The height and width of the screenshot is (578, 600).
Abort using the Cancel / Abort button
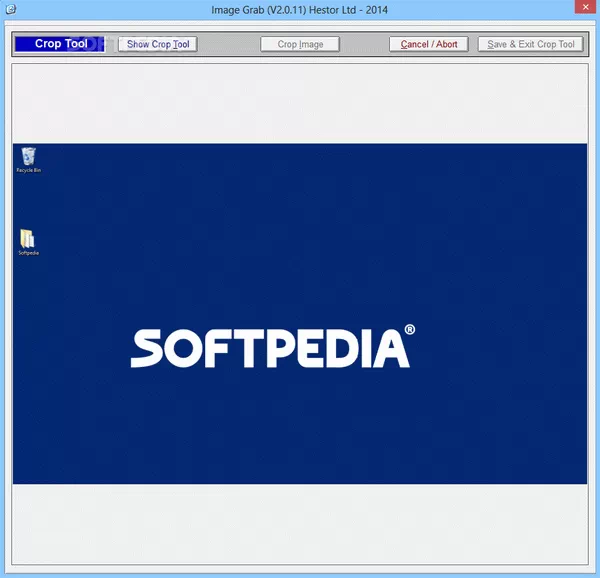pos(428,44)
